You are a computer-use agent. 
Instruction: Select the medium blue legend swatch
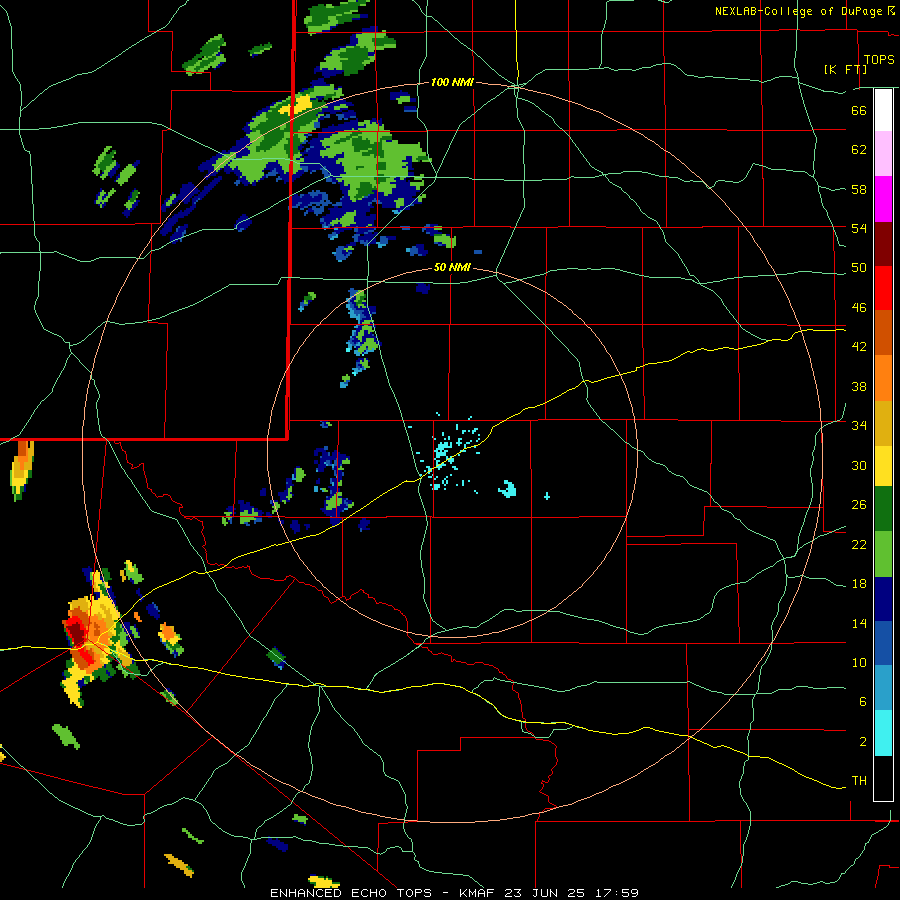[883, 643]
